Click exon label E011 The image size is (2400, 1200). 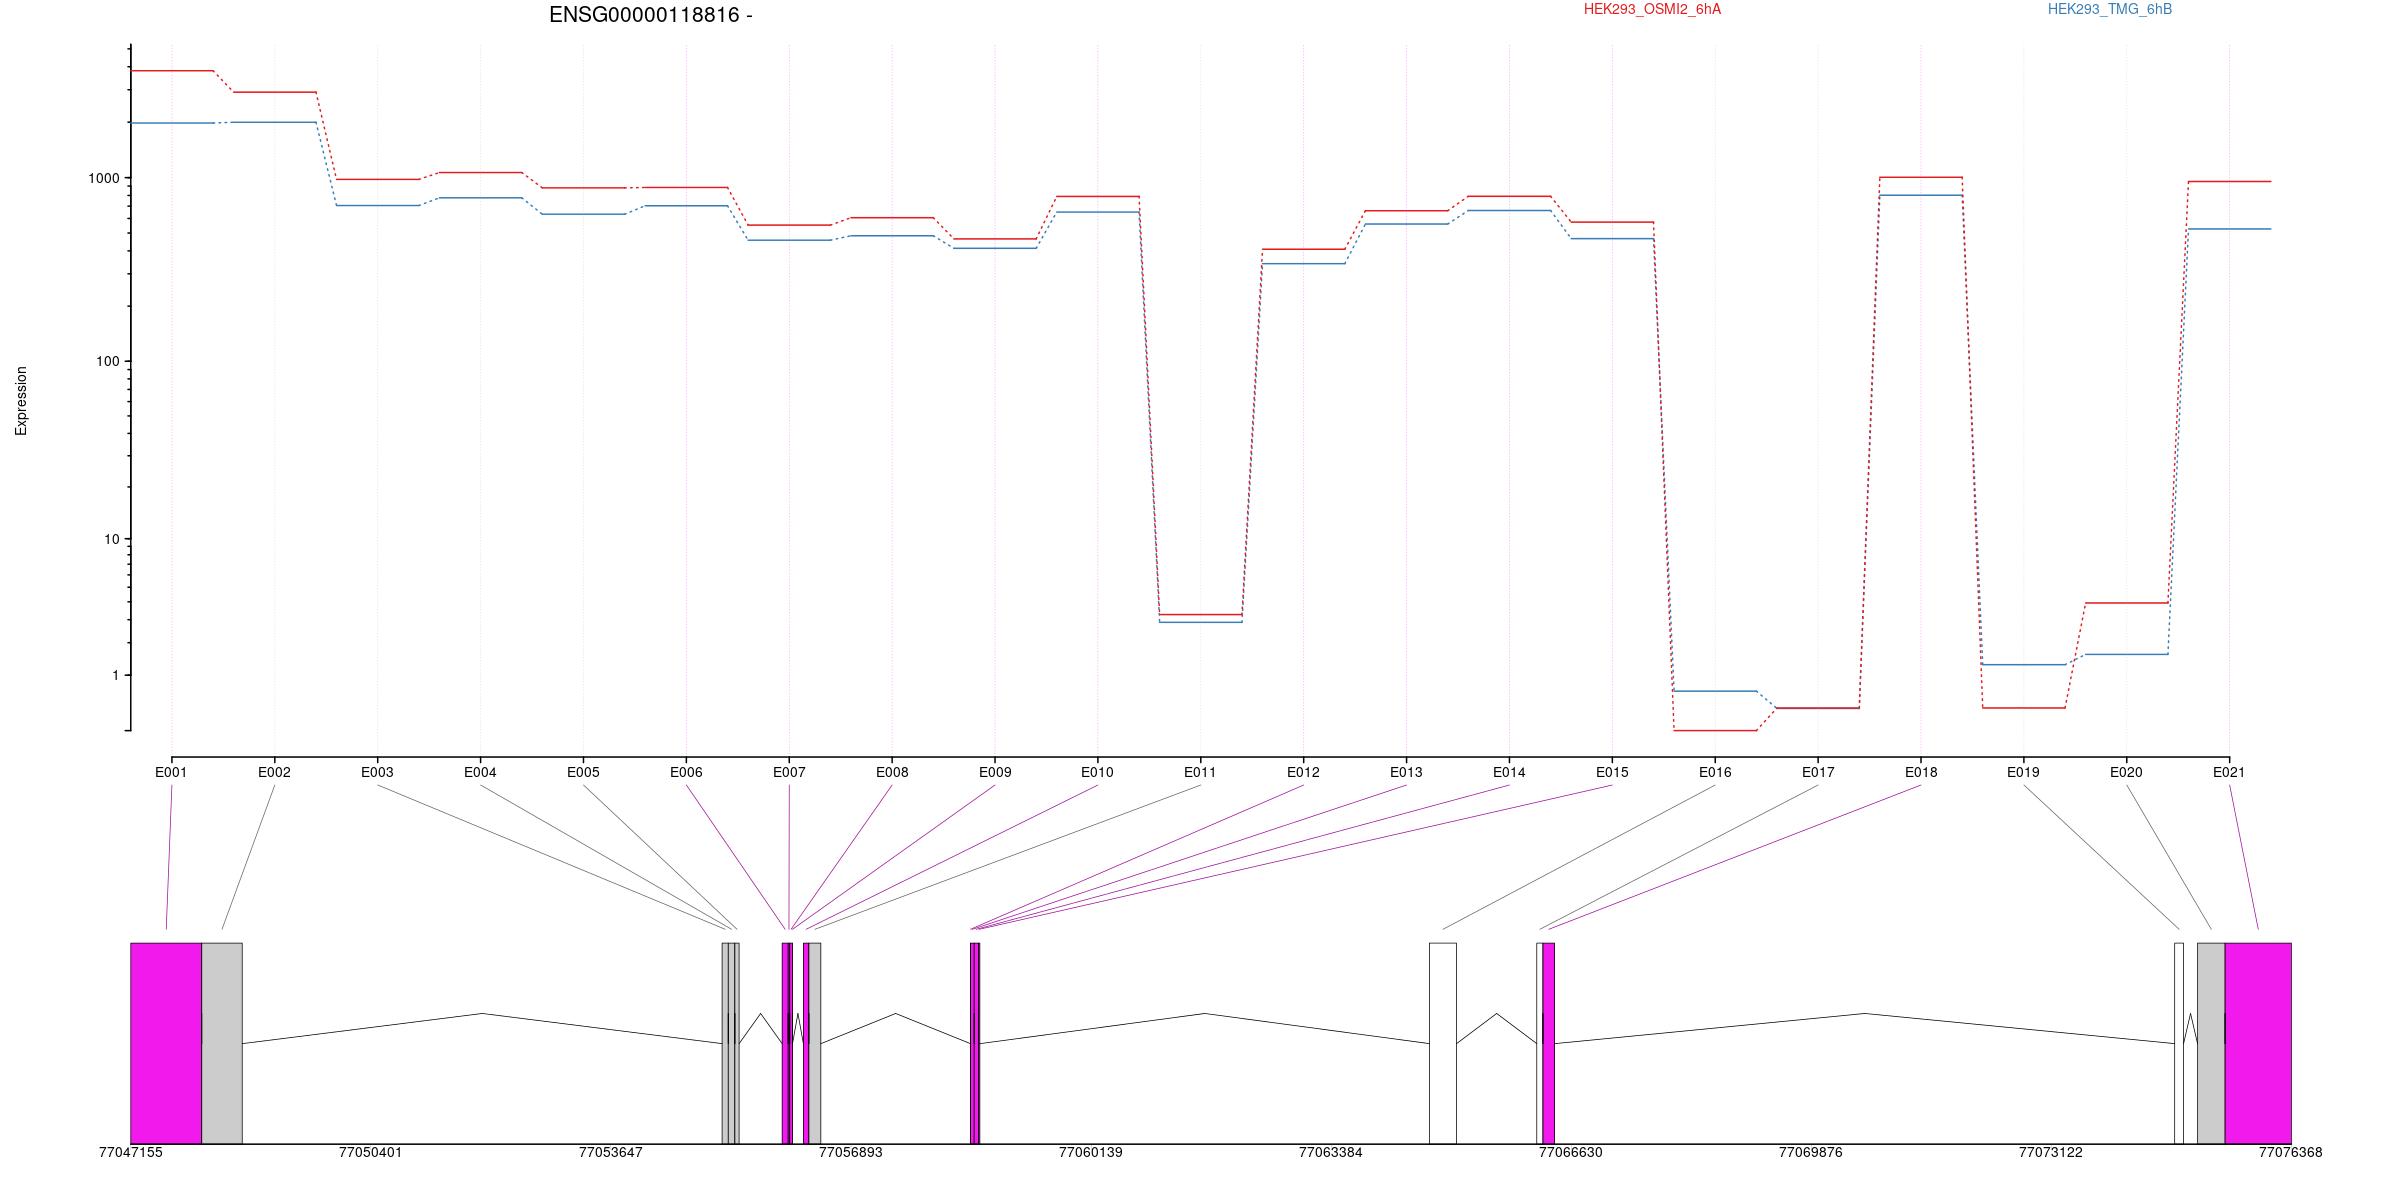pos(1200,772)
